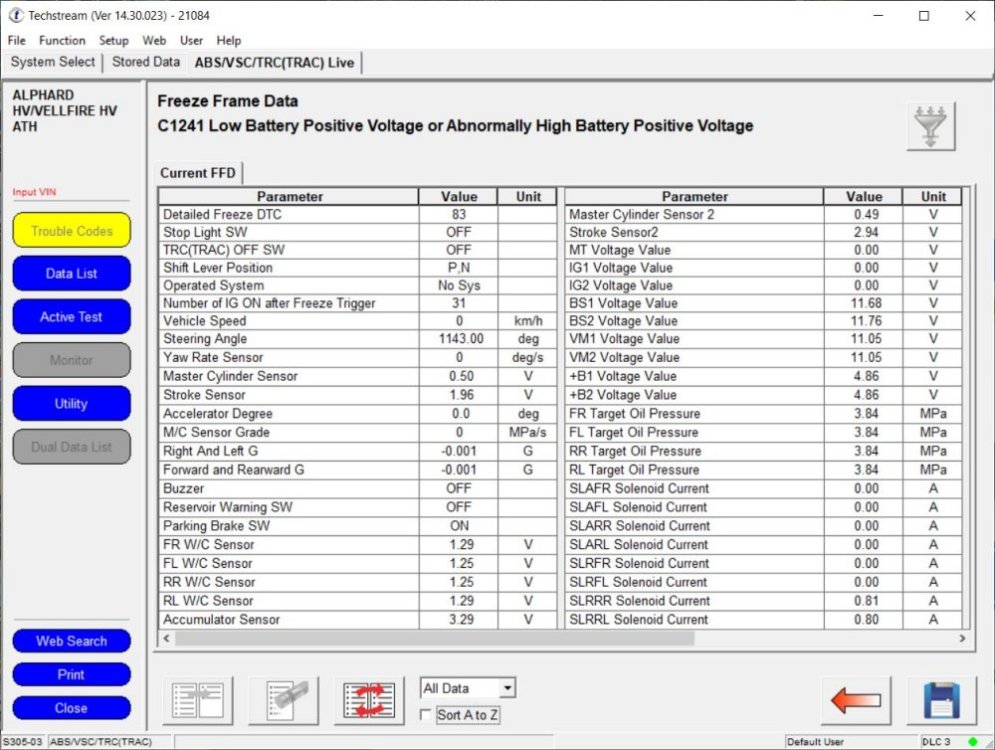The width and height of the screenshot is (995, 750).
Task: Open the Help menu
Action: [228, 41]
